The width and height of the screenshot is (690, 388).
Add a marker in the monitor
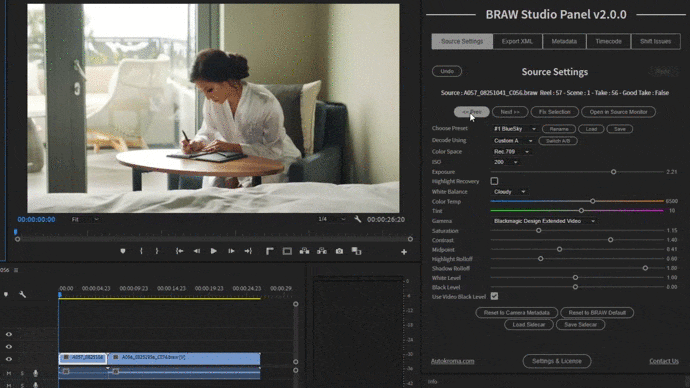coord(123,251)
